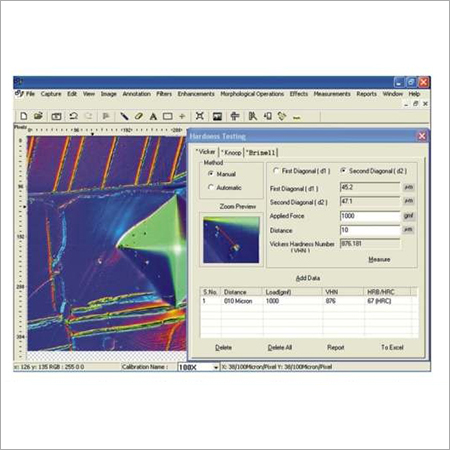Click the app logo icon beside File menu
This screenshot has width=450, height=450.
pos(19,94)
